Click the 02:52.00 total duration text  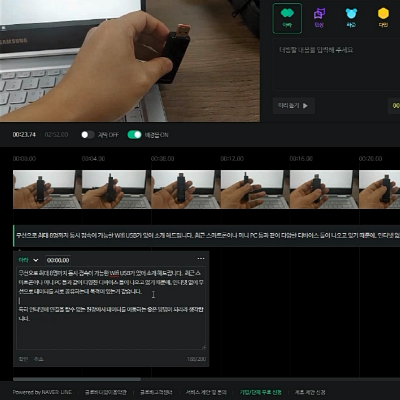pos(56,135)
